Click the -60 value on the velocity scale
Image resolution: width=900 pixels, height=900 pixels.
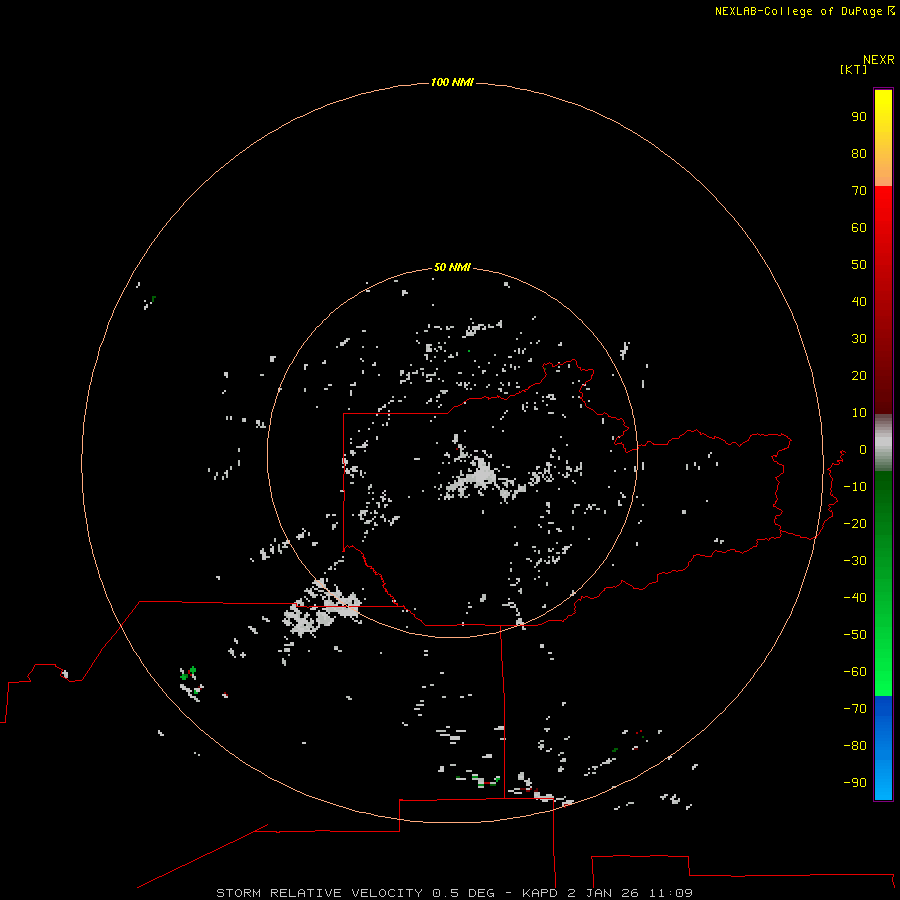point(855,672)
